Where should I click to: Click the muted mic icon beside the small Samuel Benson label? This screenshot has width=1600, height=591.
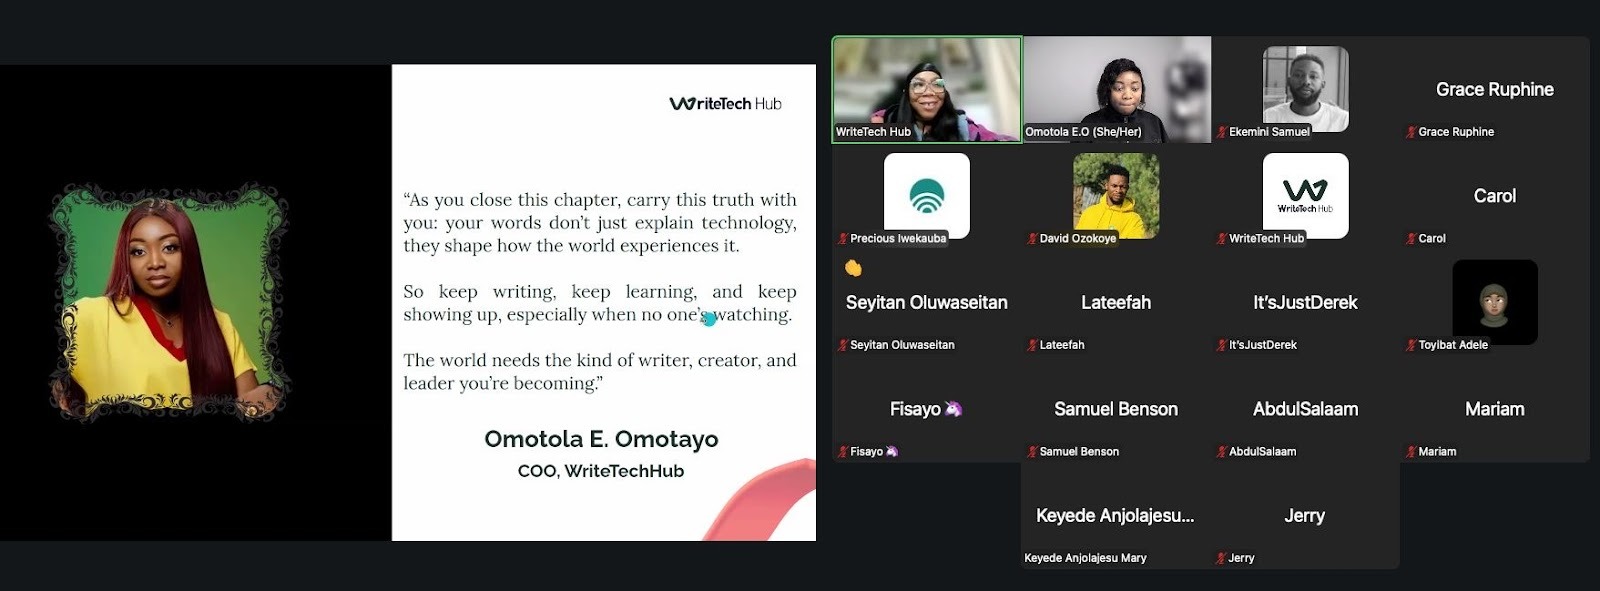(x=1032, y=452)
